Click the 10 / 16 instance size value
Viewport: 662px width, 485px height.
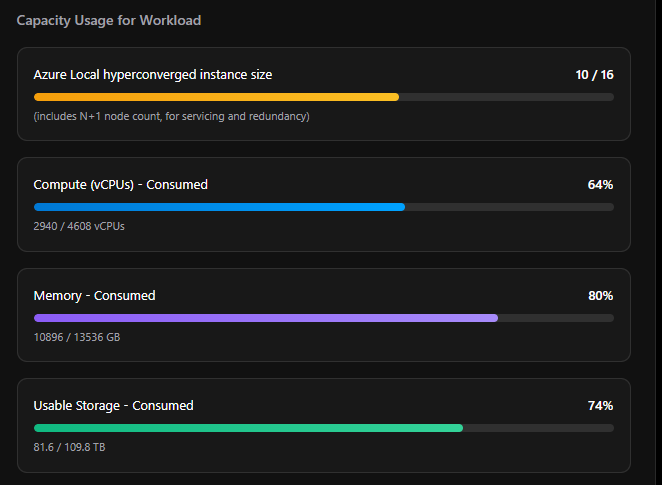(594, 75)
